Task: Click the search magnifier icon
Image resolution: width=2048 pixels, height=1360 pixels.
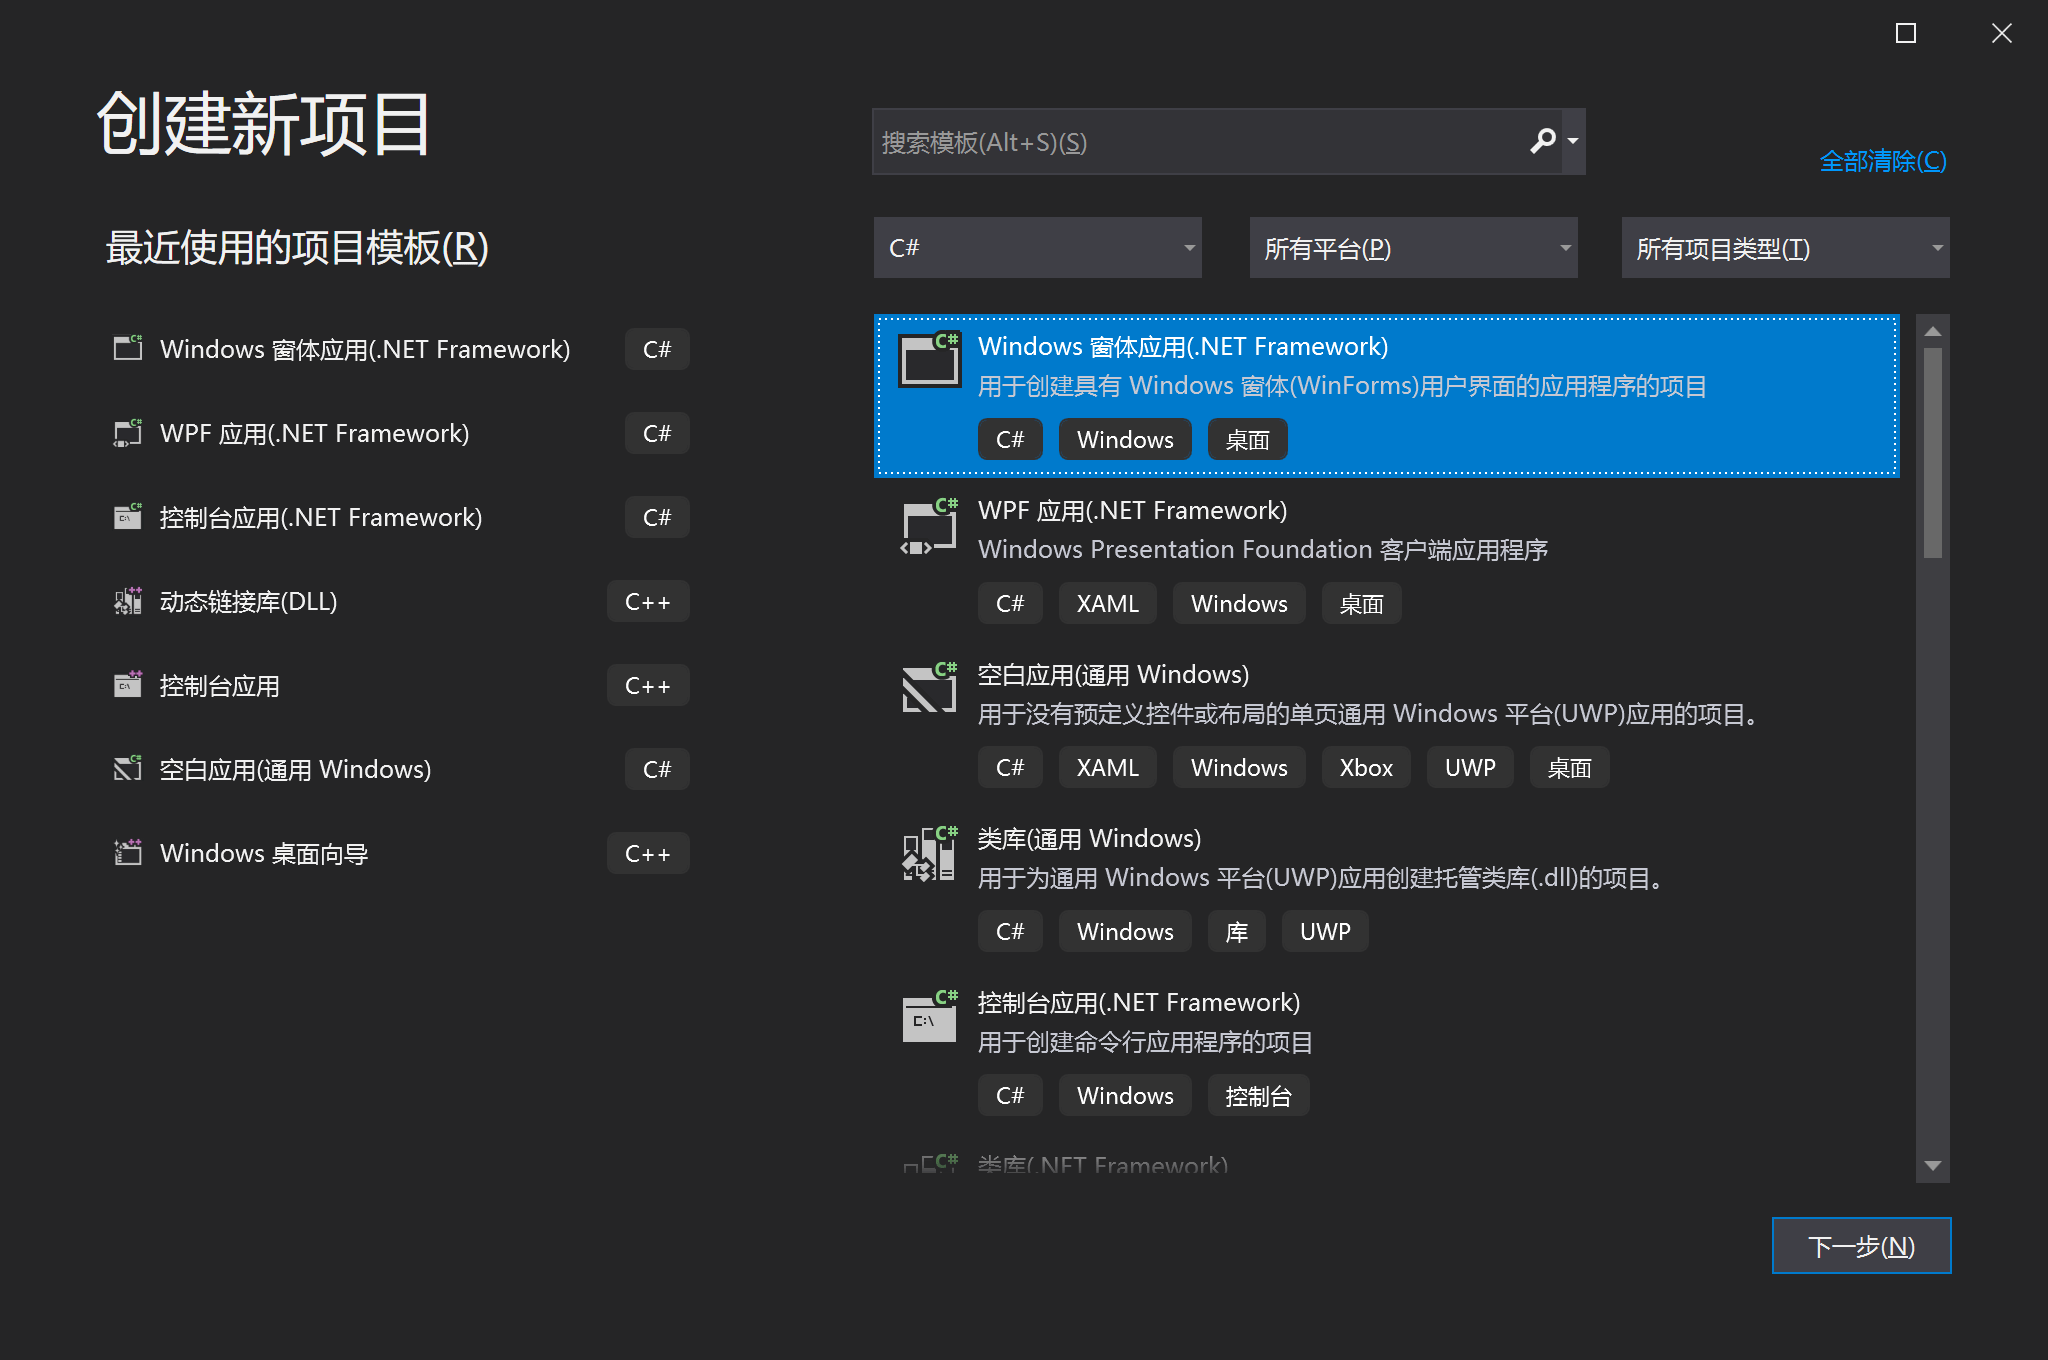Action: pos(1542,141)
